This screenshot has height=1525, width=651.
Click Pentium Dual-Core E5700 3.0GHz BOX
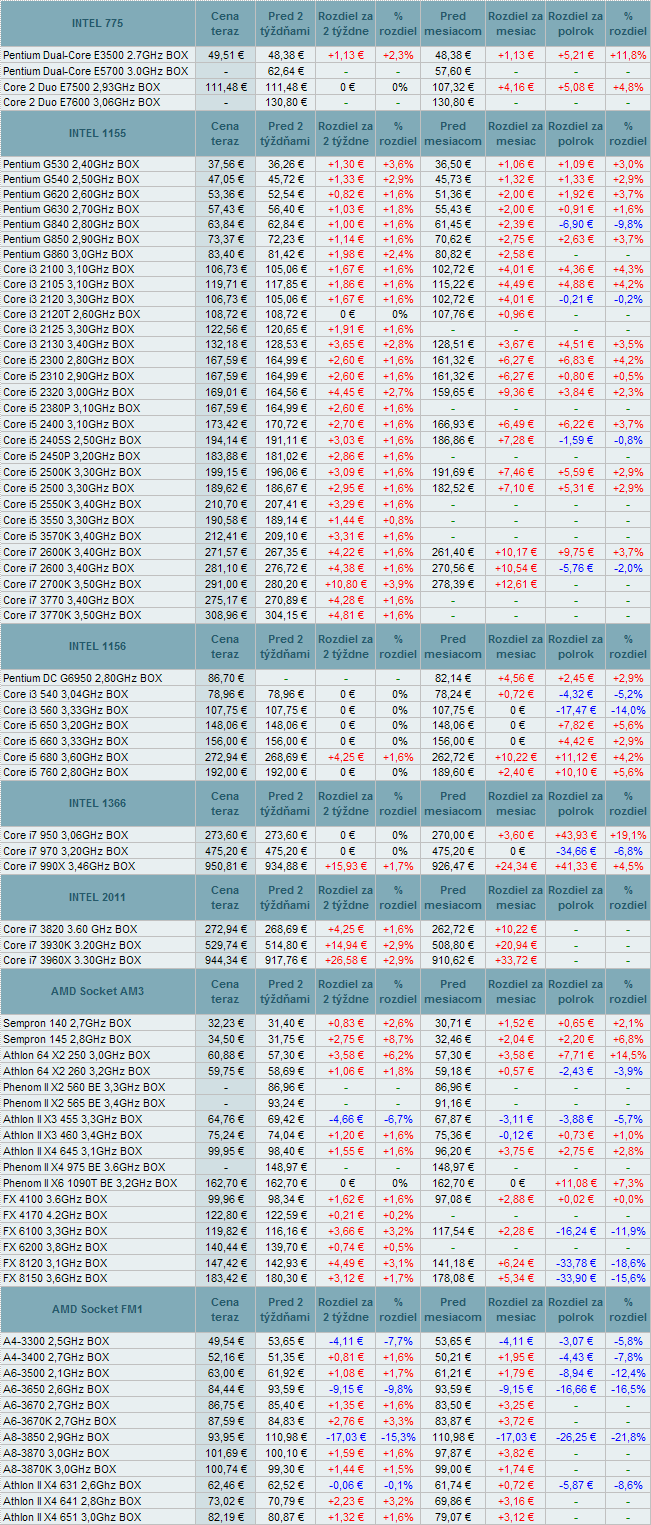point(96,72)
